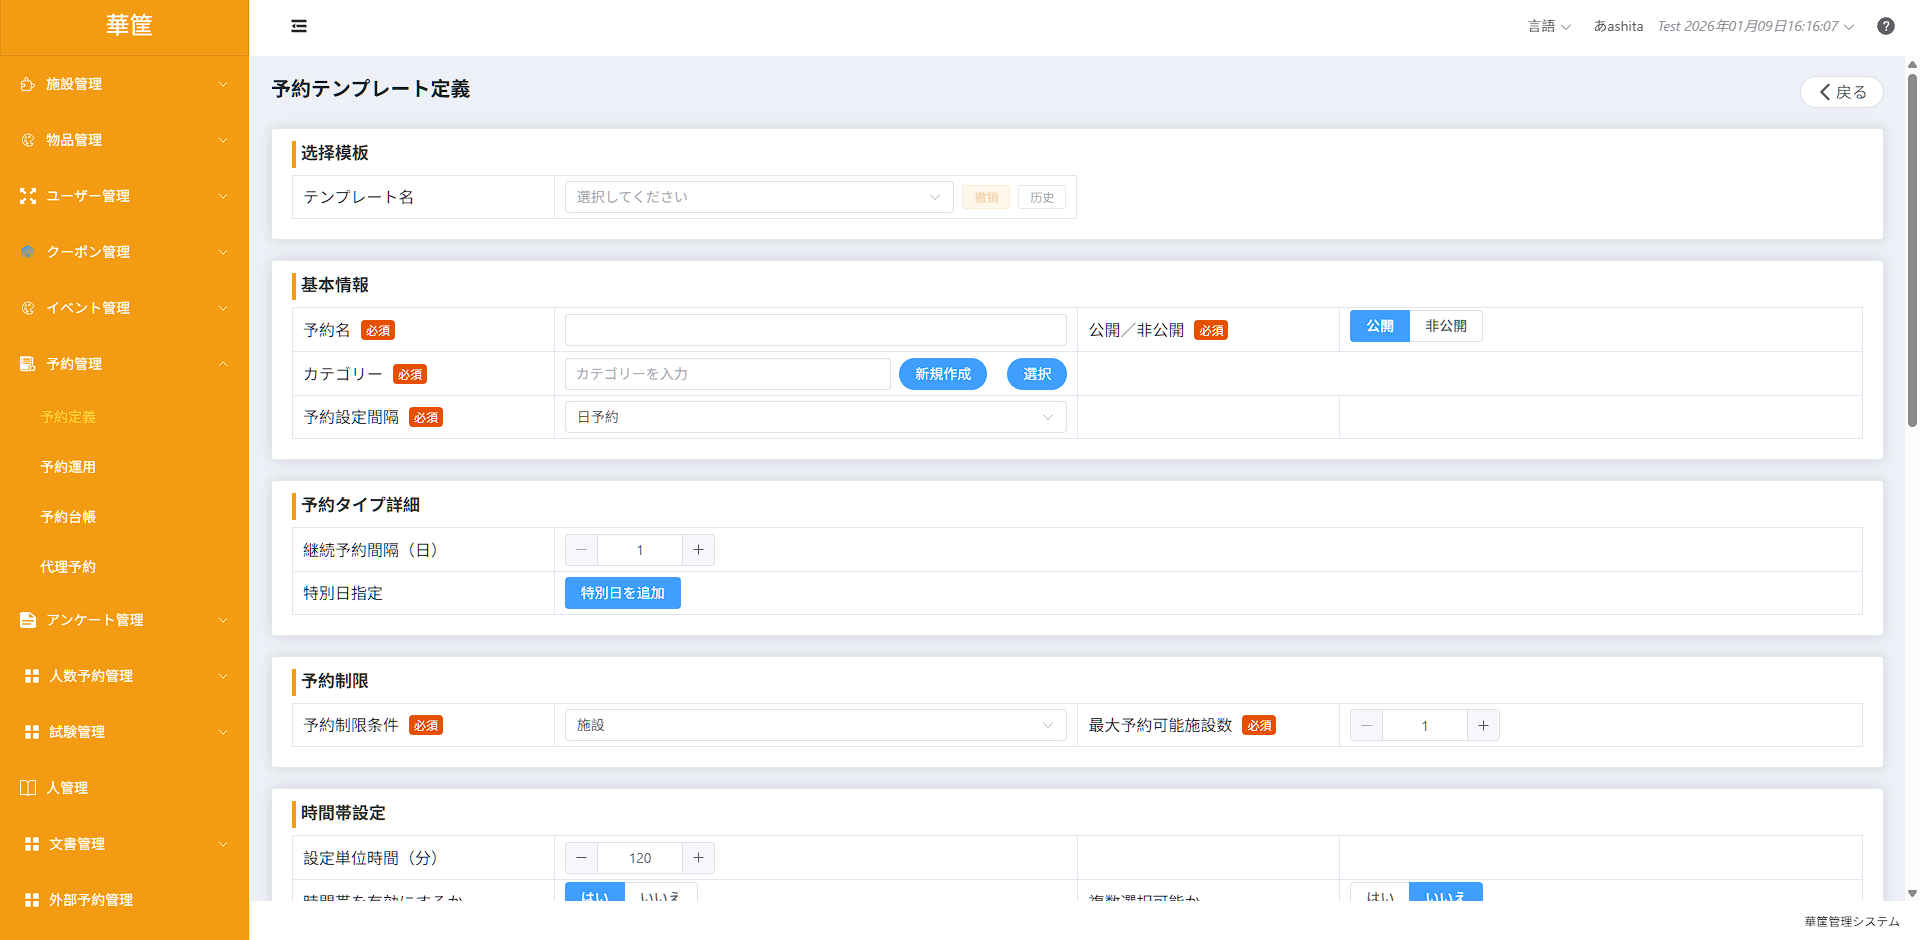Image resolution: width=1920 pixels, height=940 pixels.
Task: Click the page vertical scrollbar
Action: tap(1912, 250)
